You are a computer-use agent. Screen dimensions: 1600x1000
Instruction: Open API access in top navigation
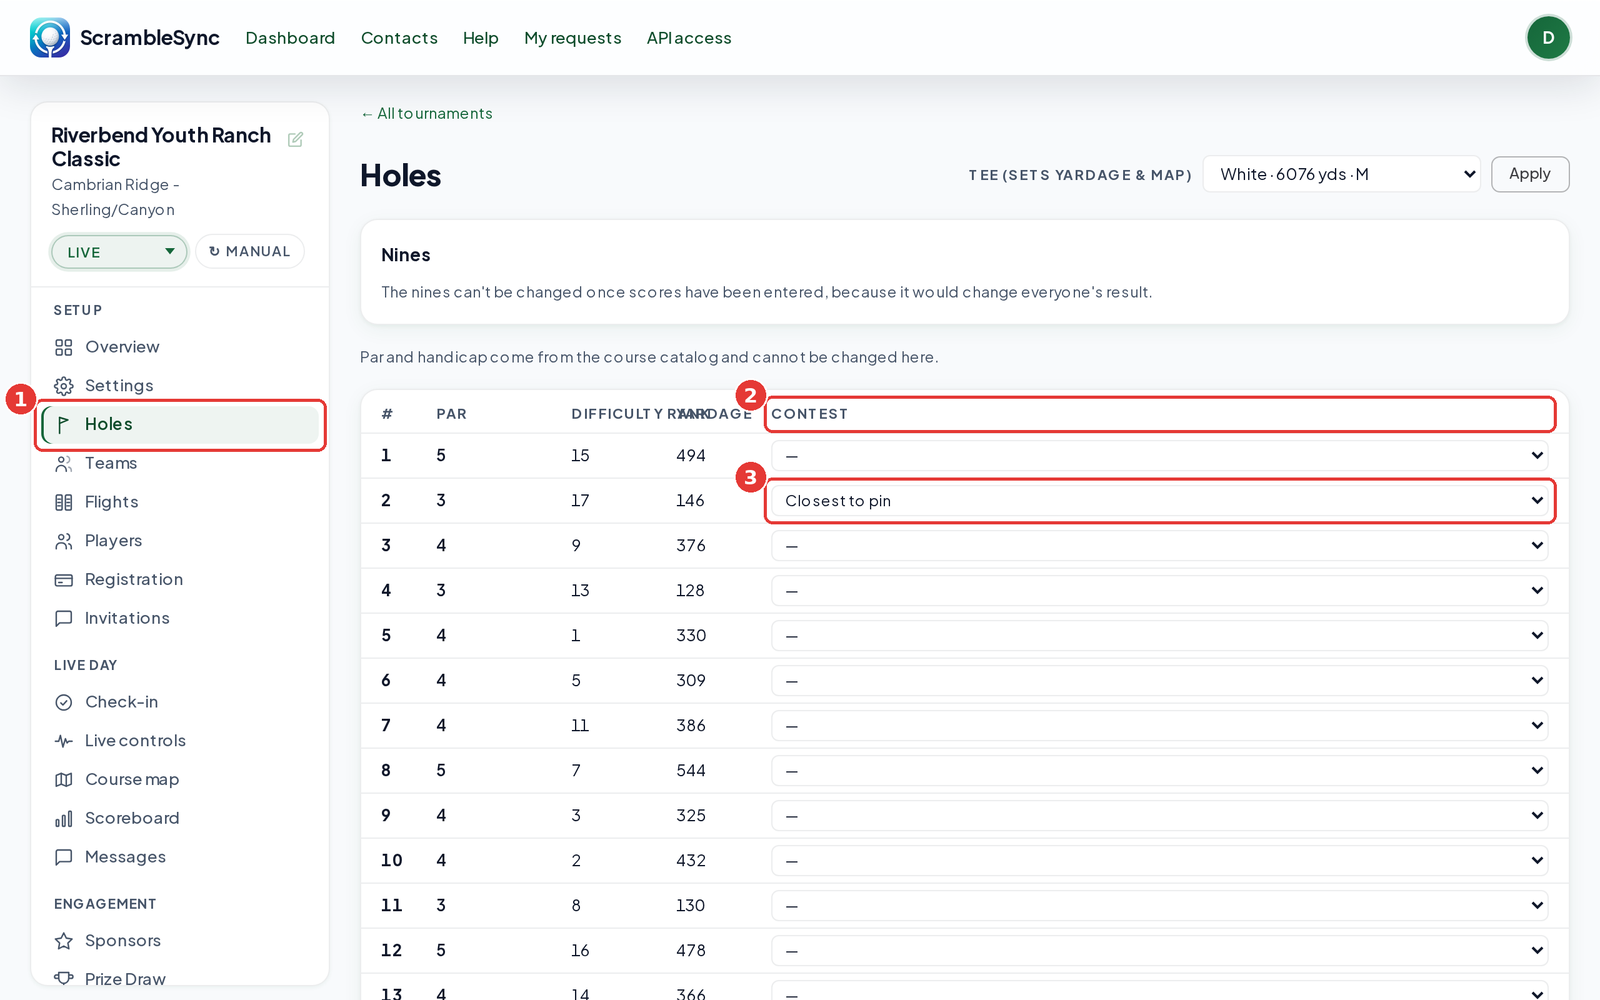(x=689, y=38)
